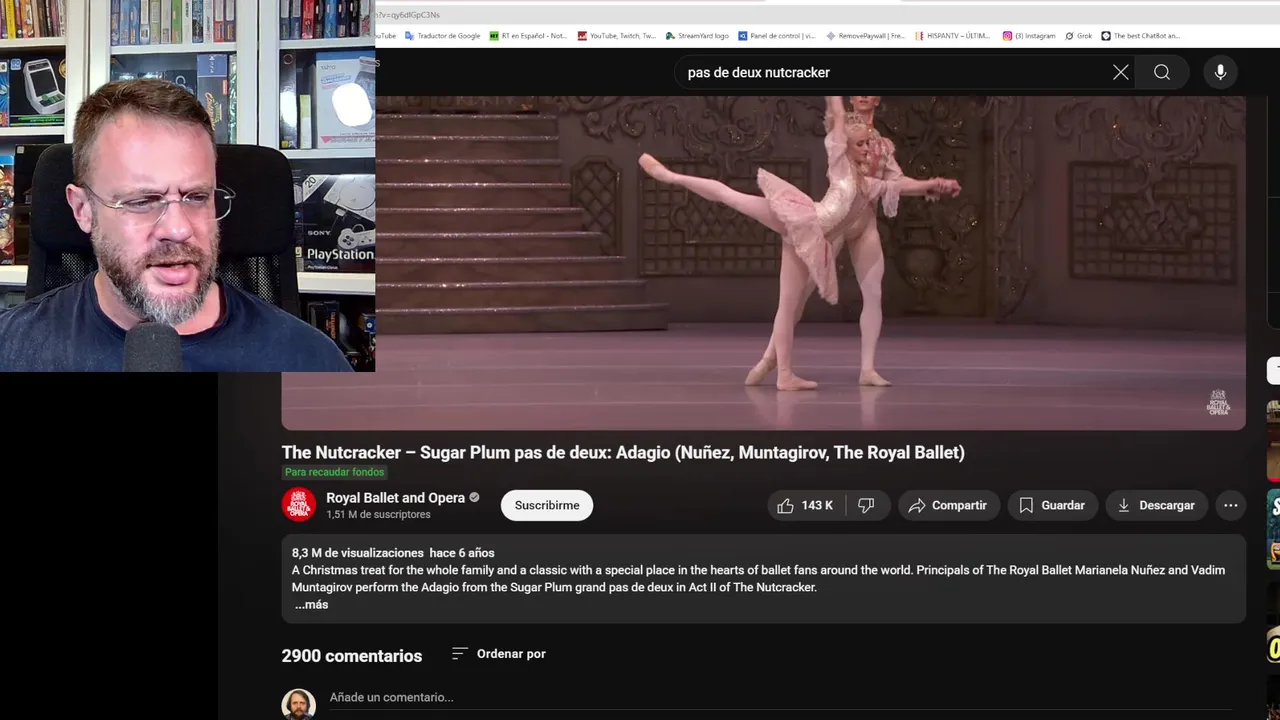The width and height of the screenshot is (1280, 720).
Task: Open The best ChatBot bookmark
Action: click(1141, 36)
